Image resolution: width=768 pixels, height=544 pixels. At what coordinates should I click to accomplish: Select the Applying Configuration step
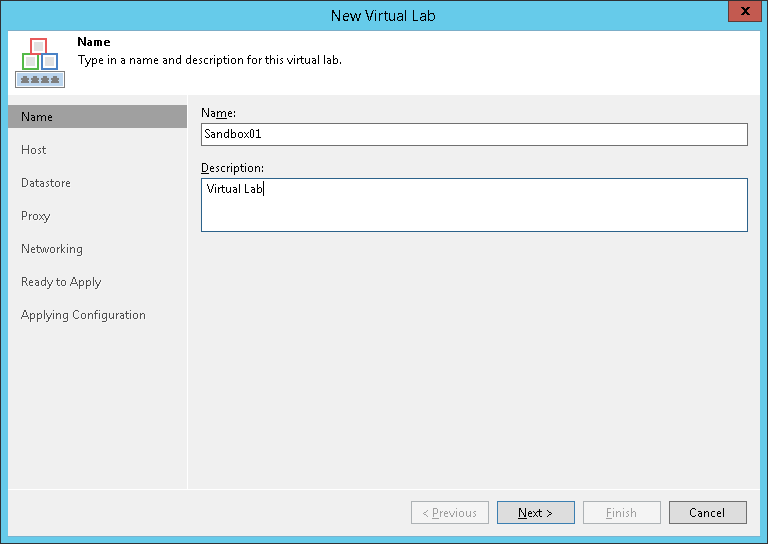83,315
